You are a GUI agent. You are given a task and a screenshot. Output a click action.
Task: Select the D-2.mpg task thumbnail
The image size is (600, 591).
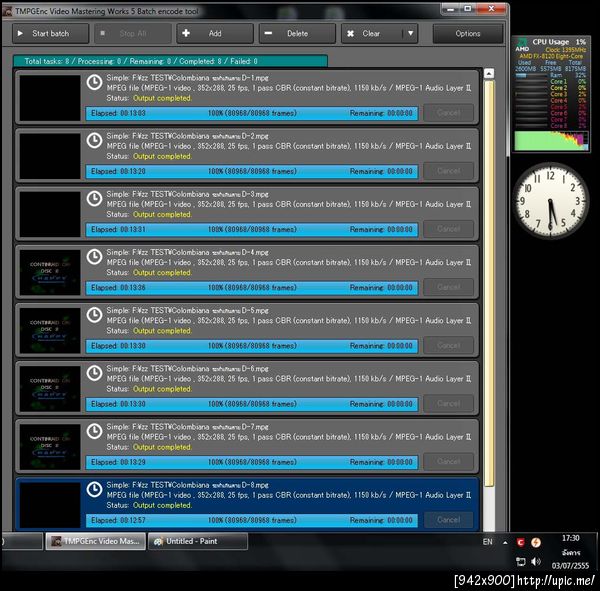pos(50,156)
